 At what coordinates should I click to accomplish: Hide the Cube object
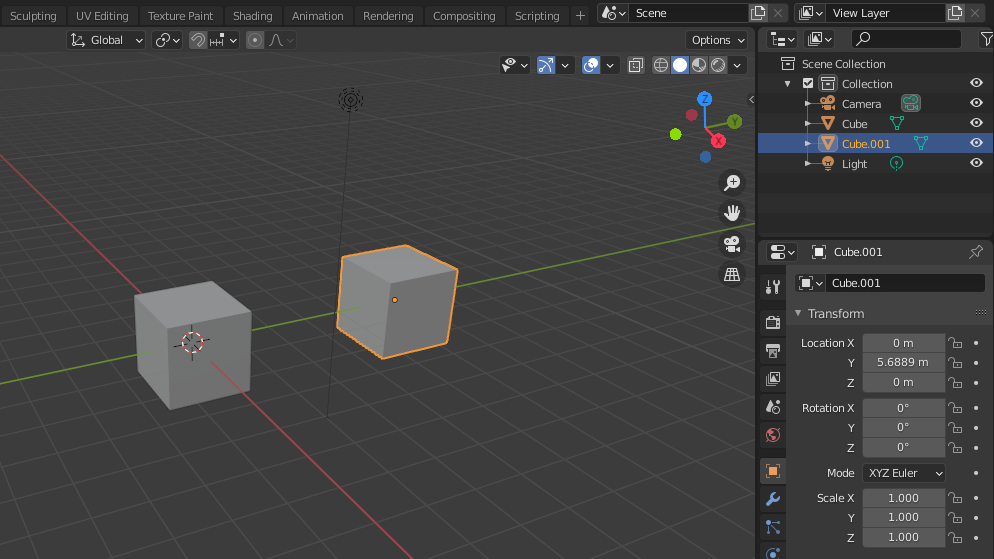pos(976,123)
